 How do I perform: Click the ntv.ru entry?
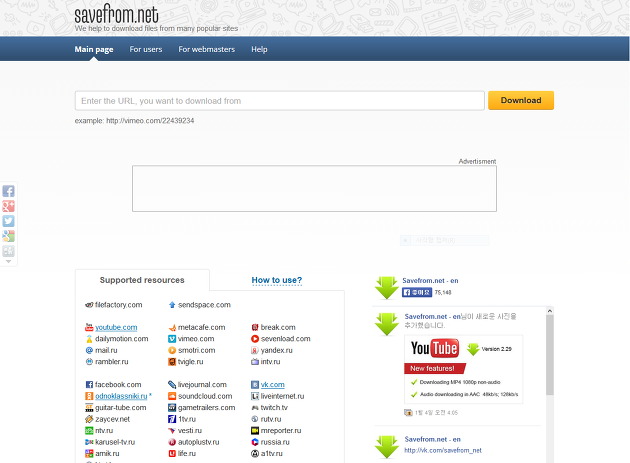[99, 430]
